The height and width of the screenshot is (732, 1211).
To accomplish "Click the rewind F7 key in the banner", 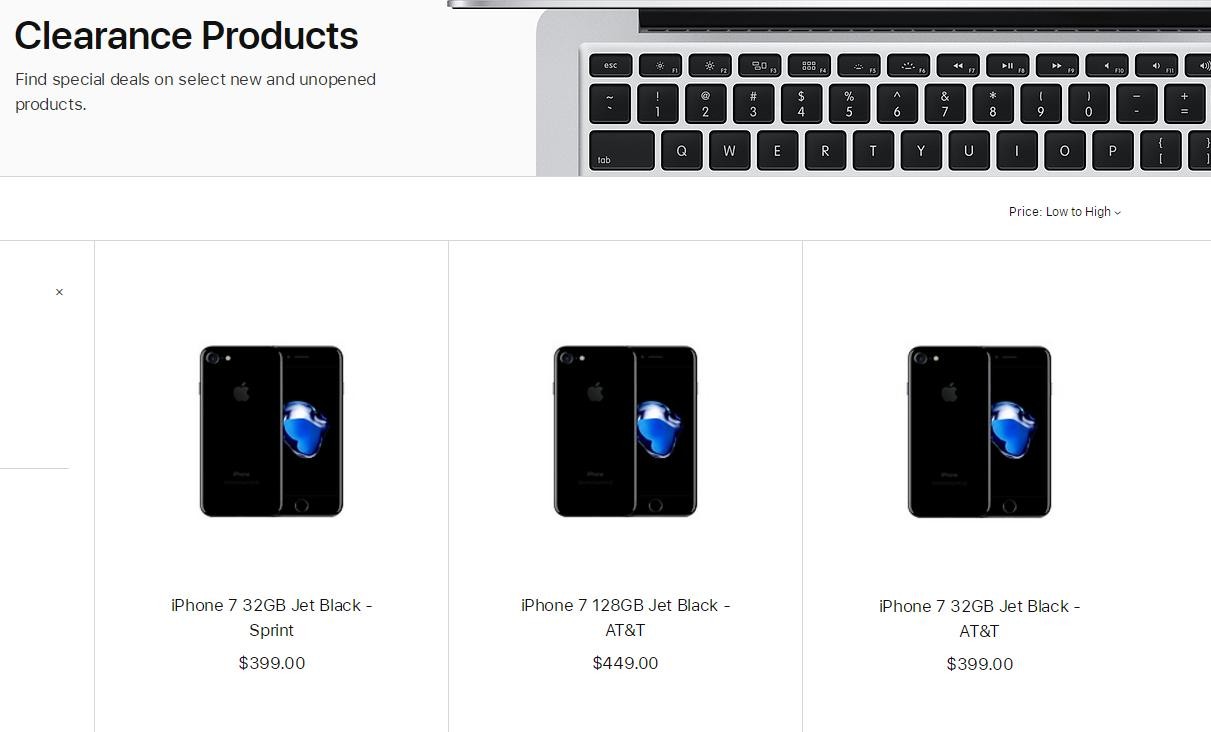I will (957, 66).
